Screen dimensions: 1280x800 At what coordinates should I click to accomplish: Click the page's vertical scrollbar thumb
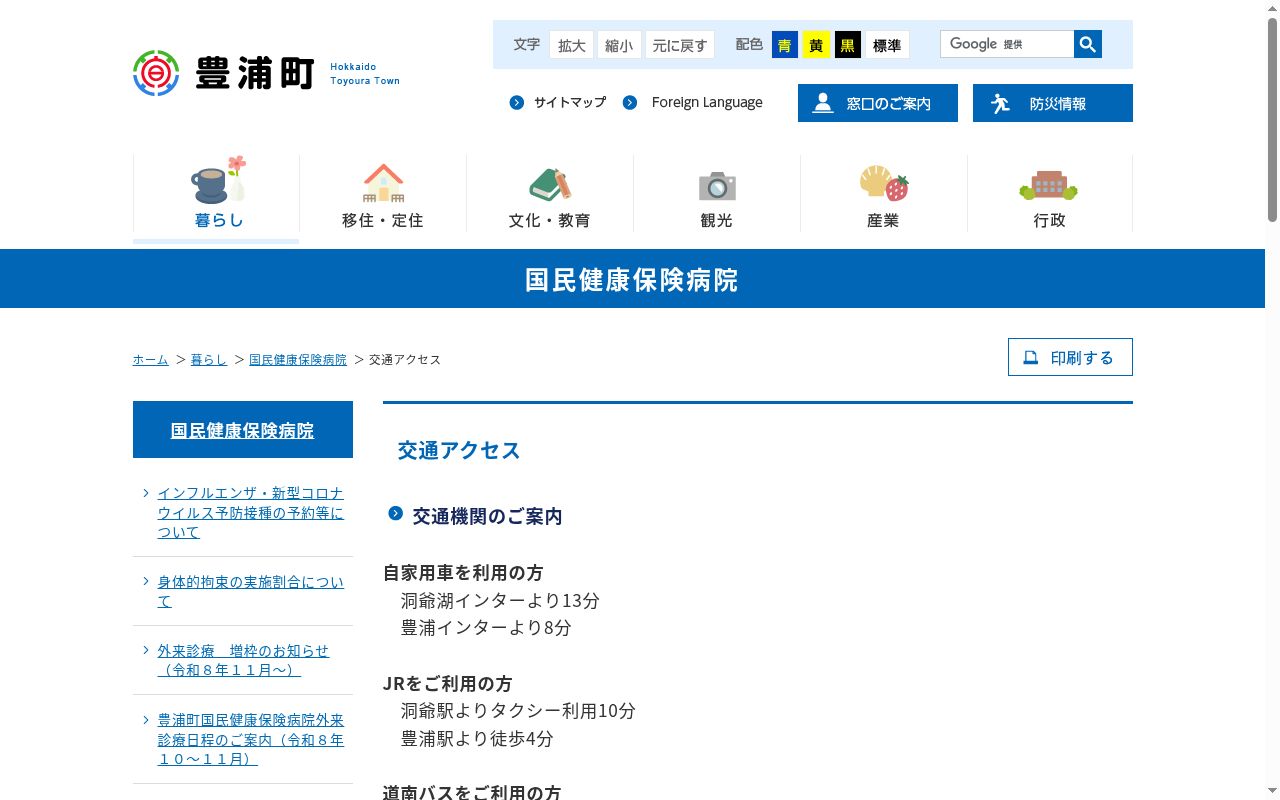point(1272,120)
